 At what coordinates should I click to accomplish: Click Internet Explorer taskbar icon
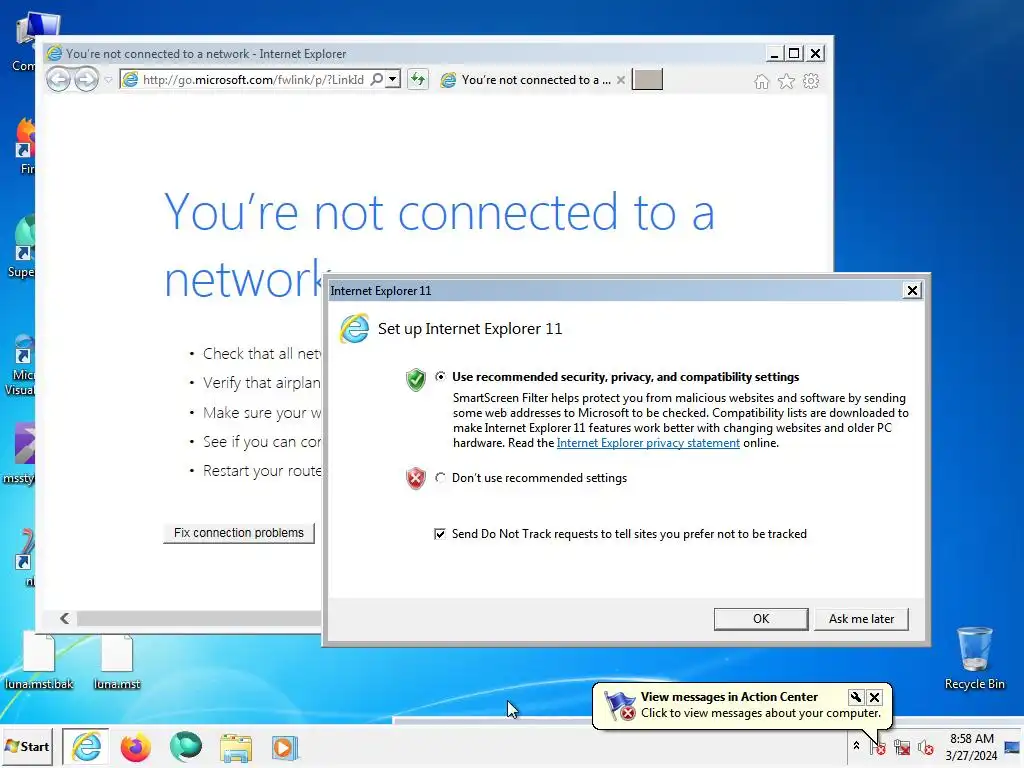(x=86, y=746)
